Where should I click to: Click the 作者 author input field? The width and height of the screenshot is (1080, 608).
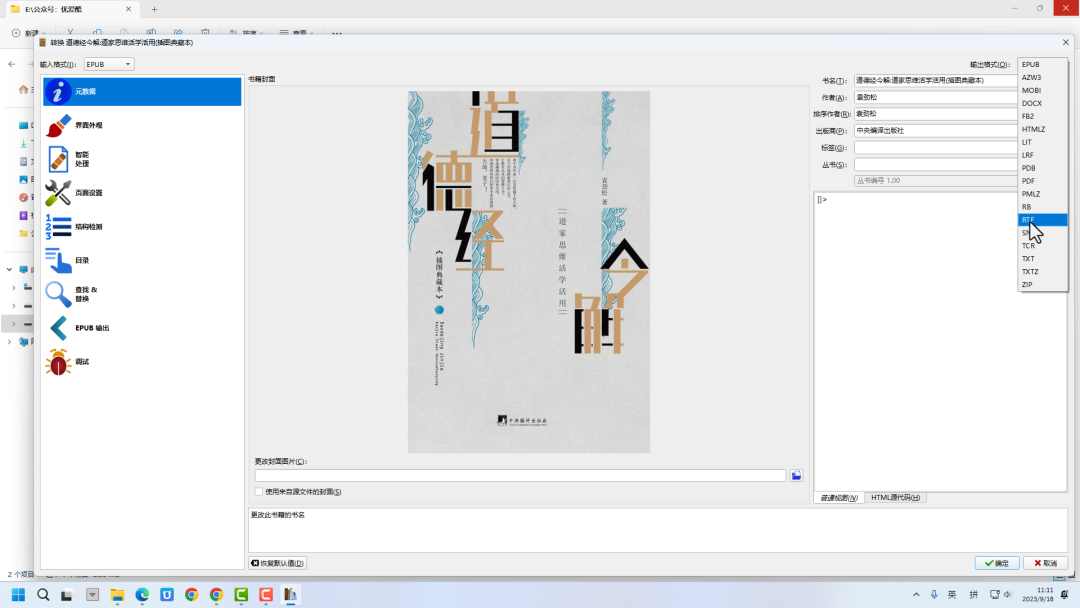(x=935, y=97)
